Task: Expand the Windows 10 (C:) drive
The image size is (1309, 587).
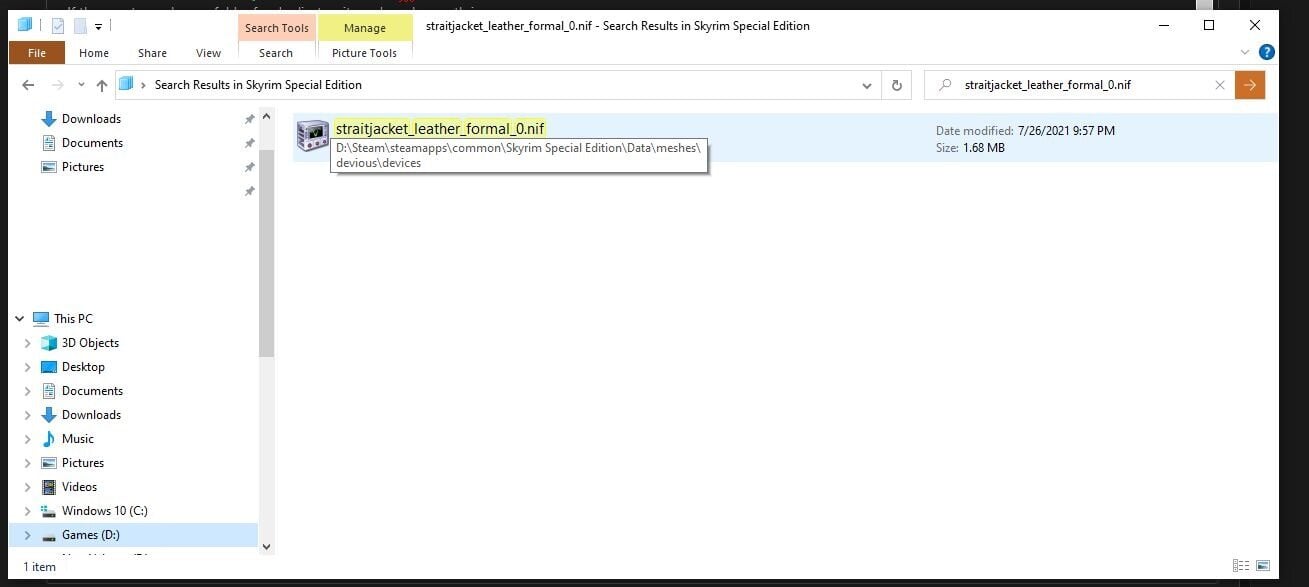Action: 28,511
